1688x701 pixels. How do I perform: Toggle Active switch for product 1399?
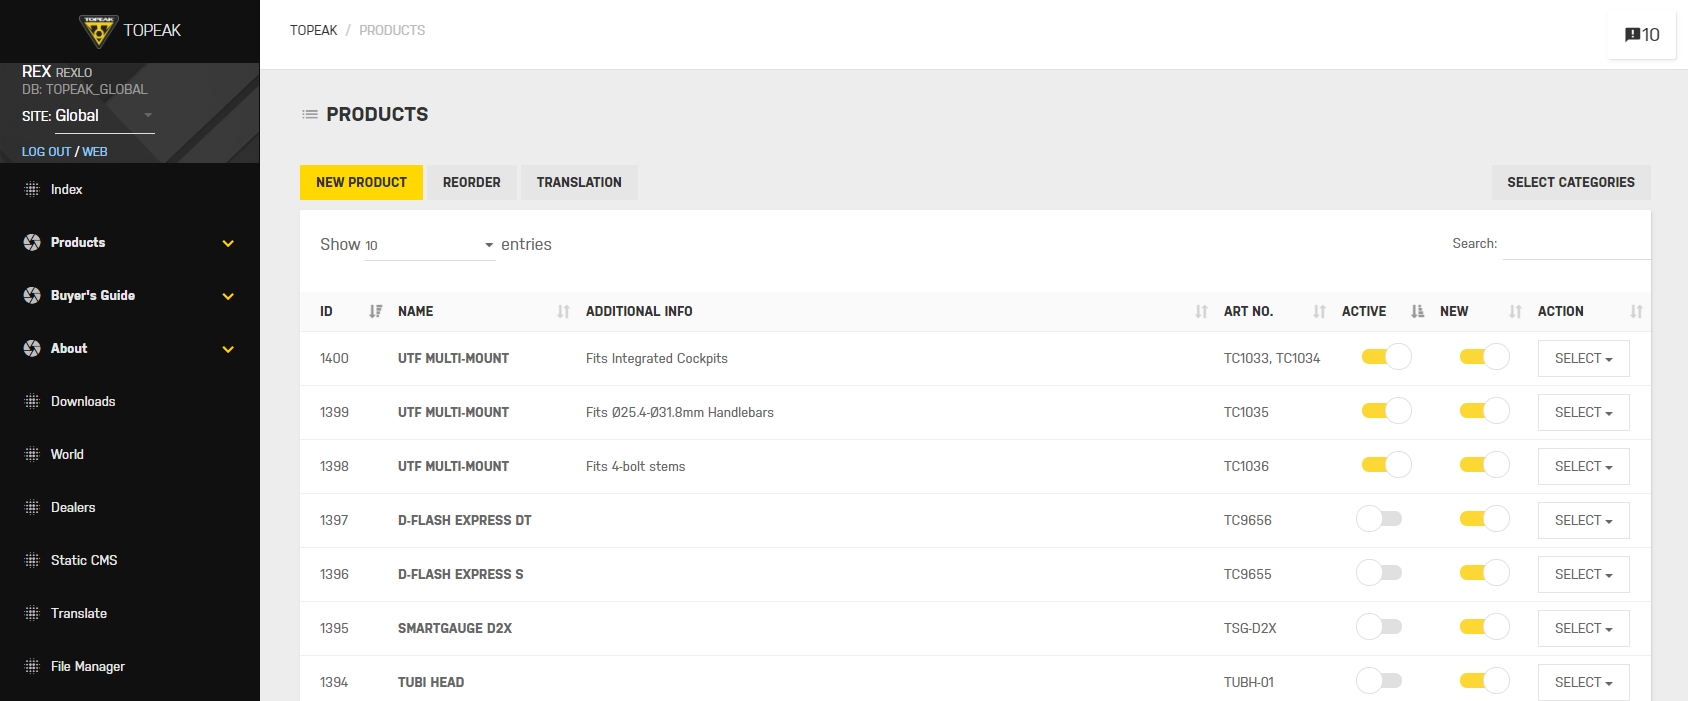[x=1385, y=411]
